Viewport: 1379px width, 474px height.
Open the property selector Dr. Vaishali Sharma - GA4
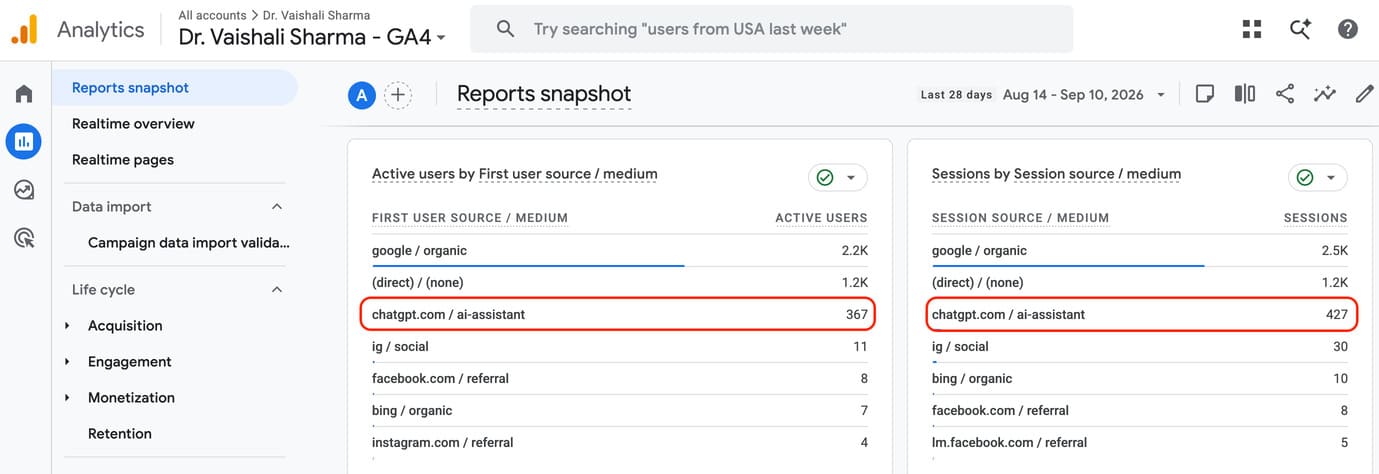click(x=312, y=37)
